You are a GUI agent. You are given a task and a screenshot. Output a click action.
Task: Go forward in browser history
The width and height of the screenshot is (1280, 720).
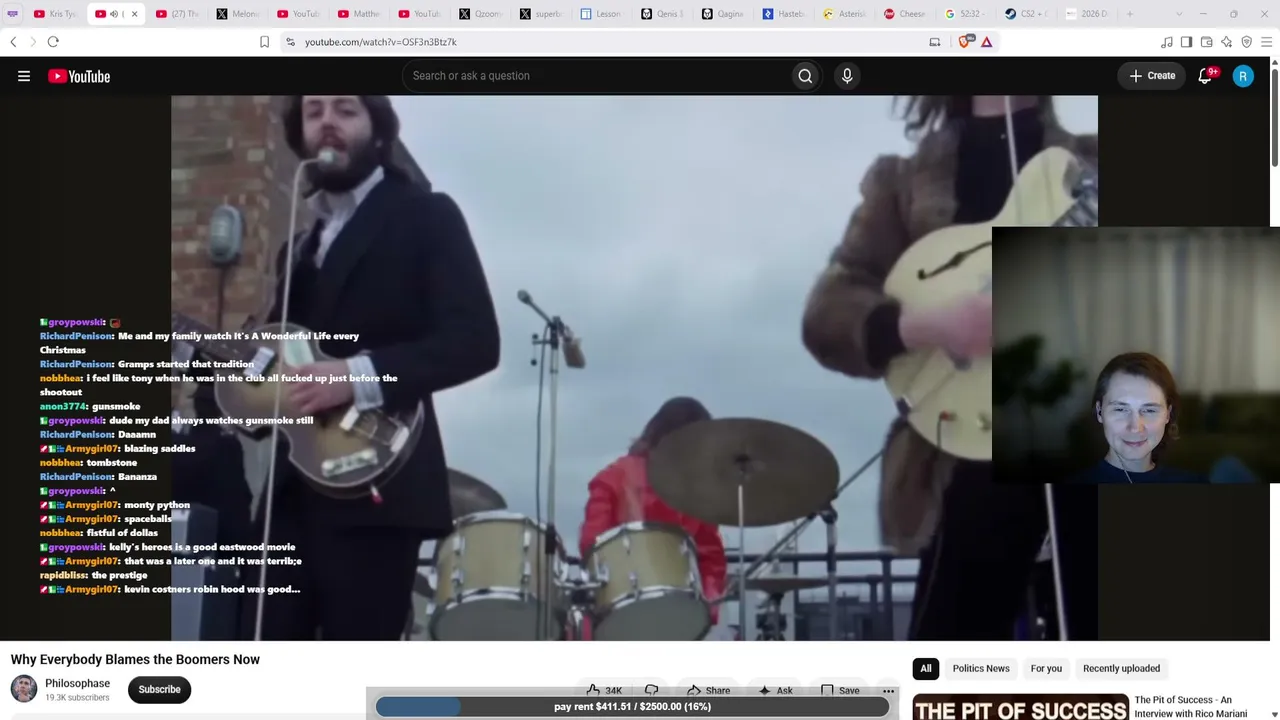click(32, 42)
